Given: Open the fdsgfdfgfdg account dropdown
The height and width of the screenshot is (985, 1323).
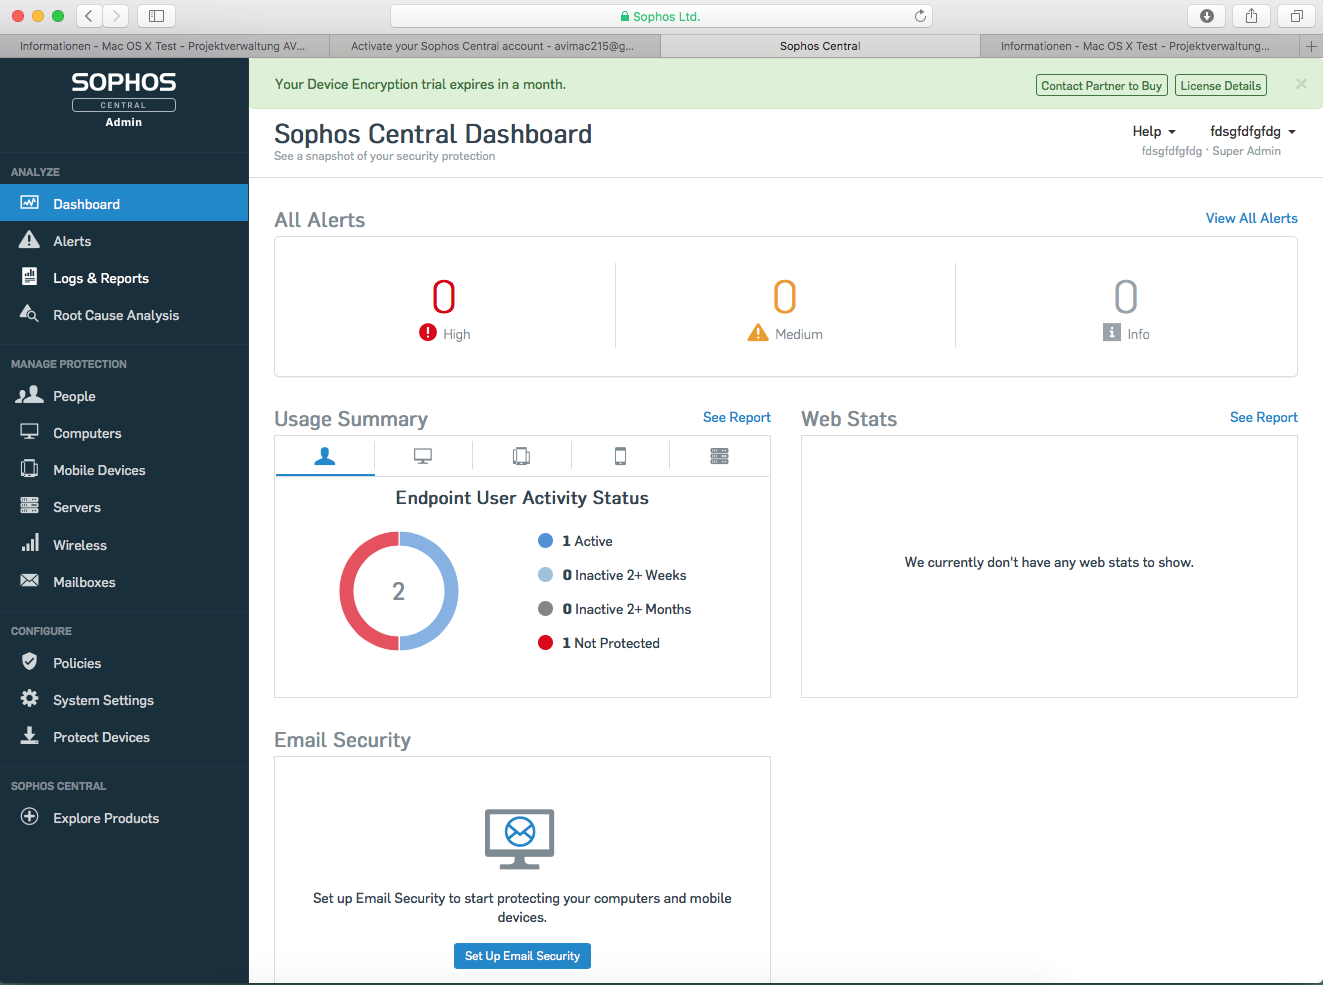Looking at the screenshot, I should [x=1252, y=131].
